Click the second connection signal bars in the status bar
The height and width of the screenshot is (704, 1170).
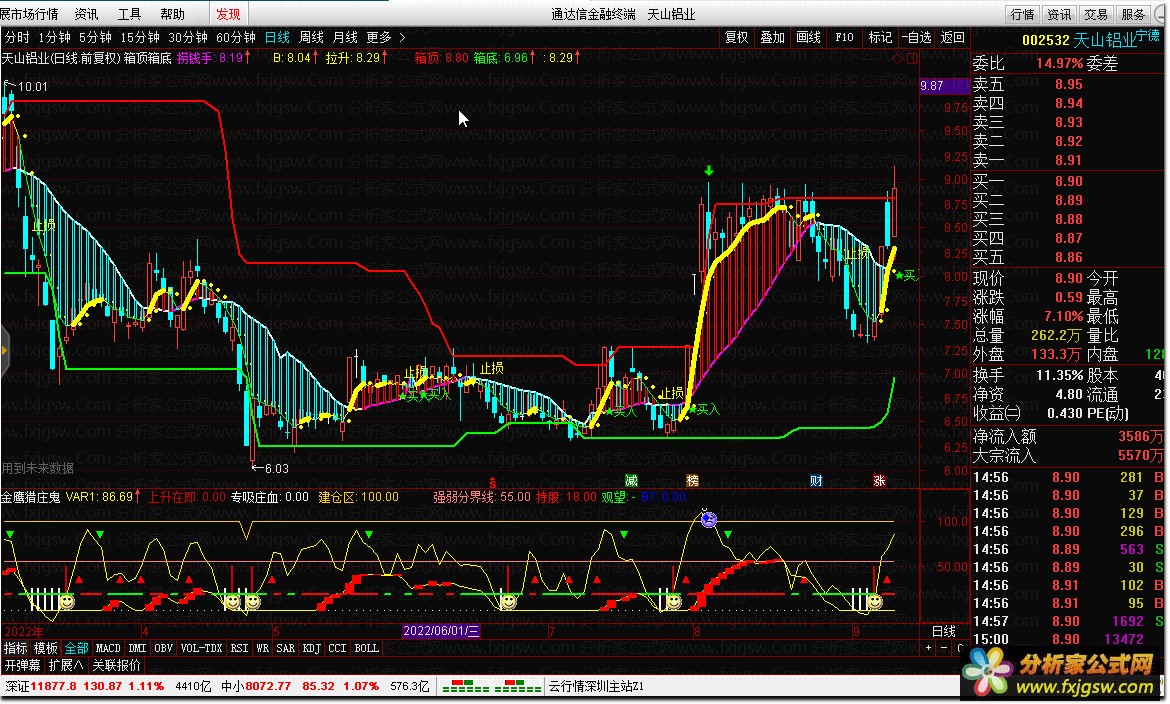pos(518,686)
